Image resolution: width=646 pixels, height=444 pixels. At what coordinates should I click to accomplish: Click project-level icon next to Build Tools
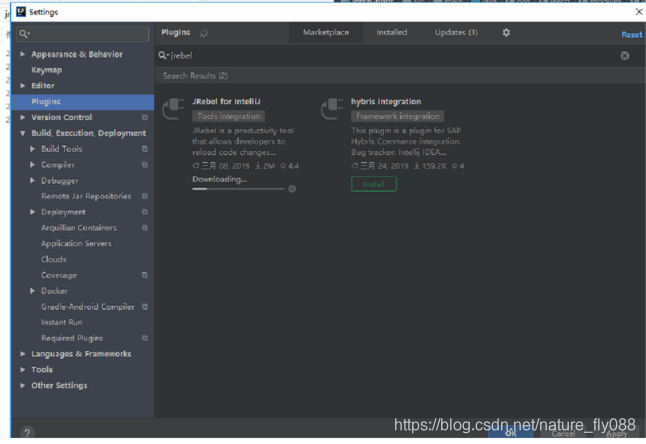pos(145,149)
